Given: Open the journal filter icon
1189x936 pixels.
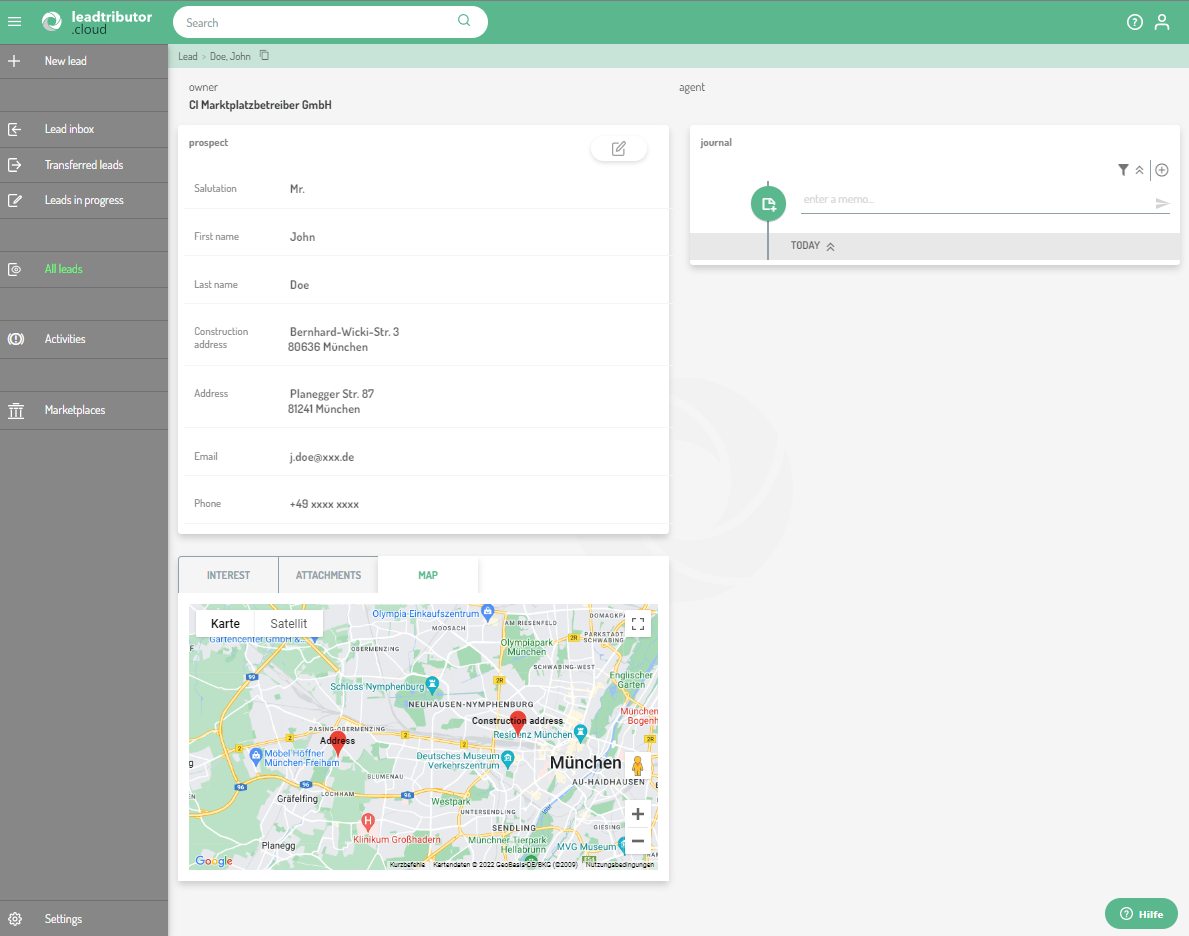Looking at the screenshot, I should pyautogui.click(x=1123, y=170).
